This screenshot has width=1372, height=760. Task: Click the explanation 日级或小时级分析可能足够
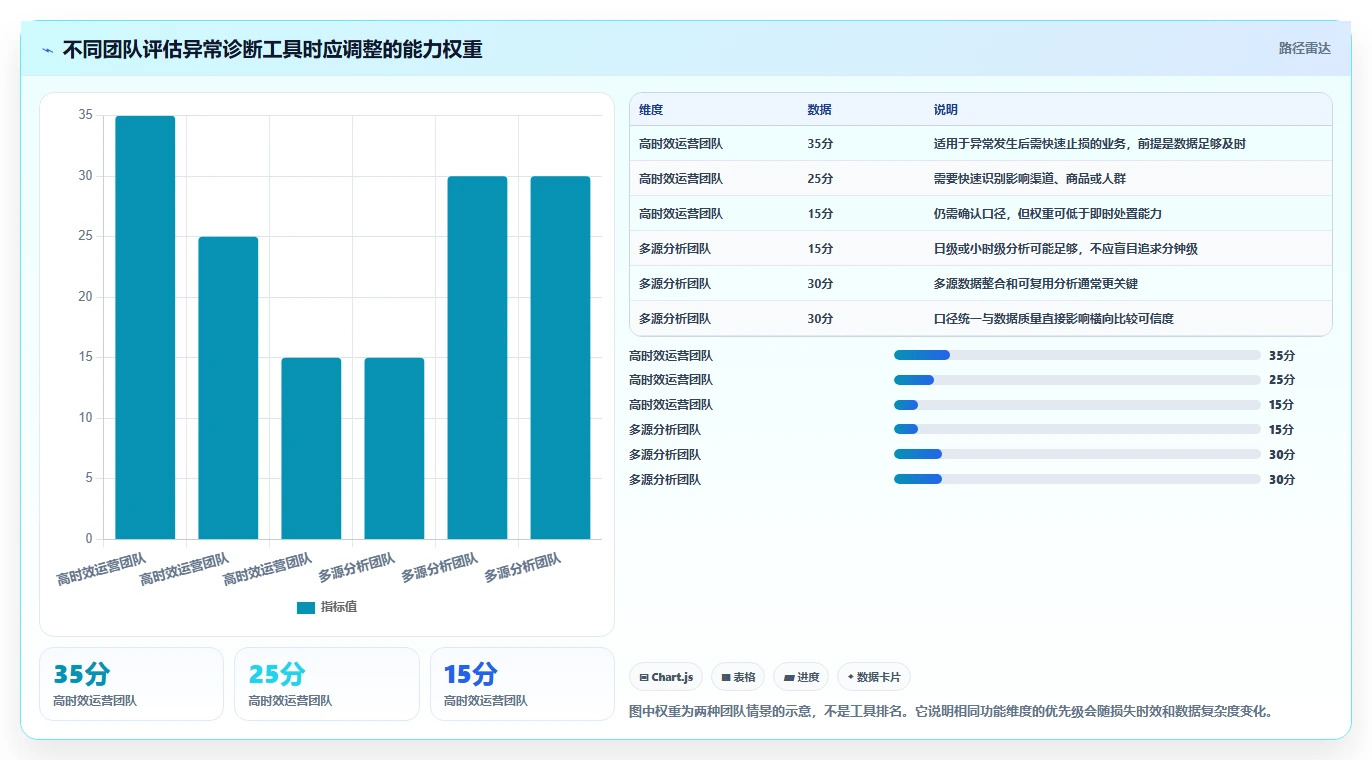[x=1065, y=249]
